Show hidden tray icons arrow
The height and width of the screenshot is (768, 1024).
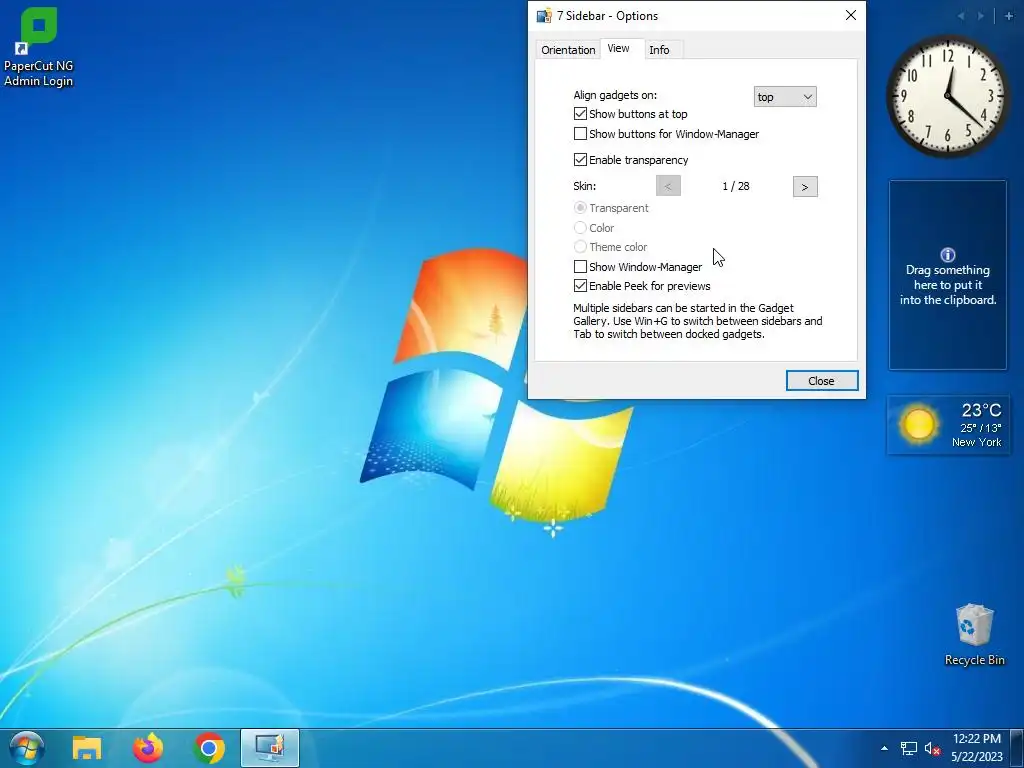[x=884, y=748]
